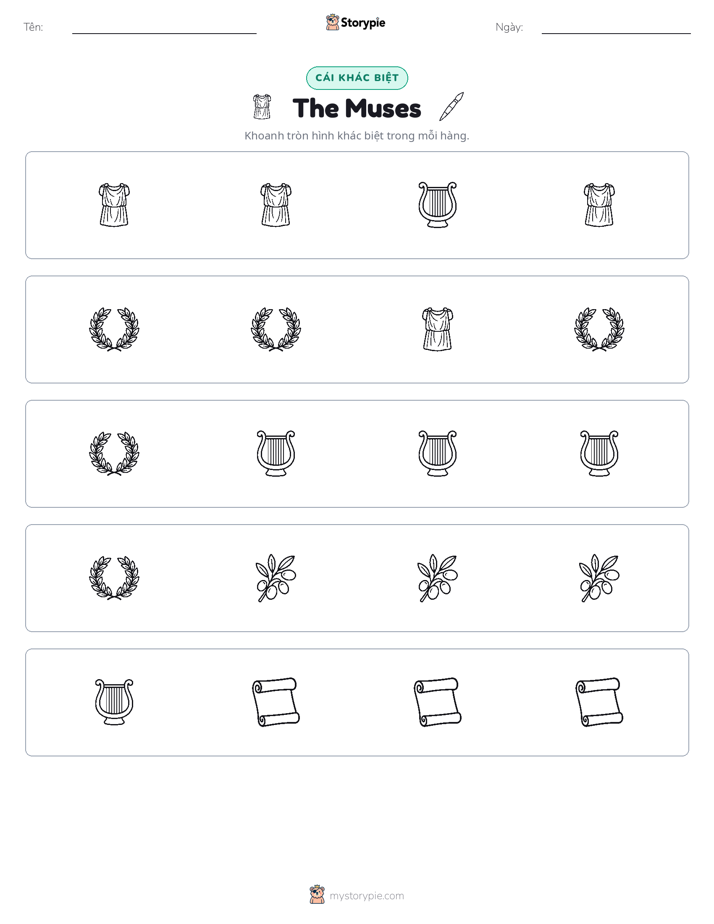Click the instruction text under the title

[x=357, y=136]
